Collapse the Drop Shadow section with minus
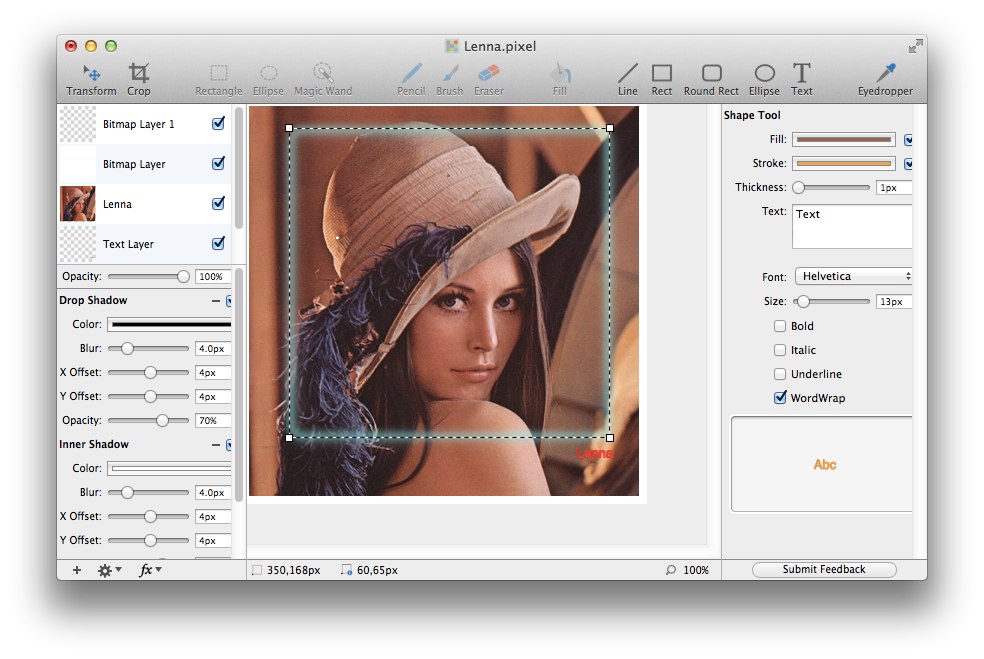This screenshot has height=659, width=984. coord(216,300)
